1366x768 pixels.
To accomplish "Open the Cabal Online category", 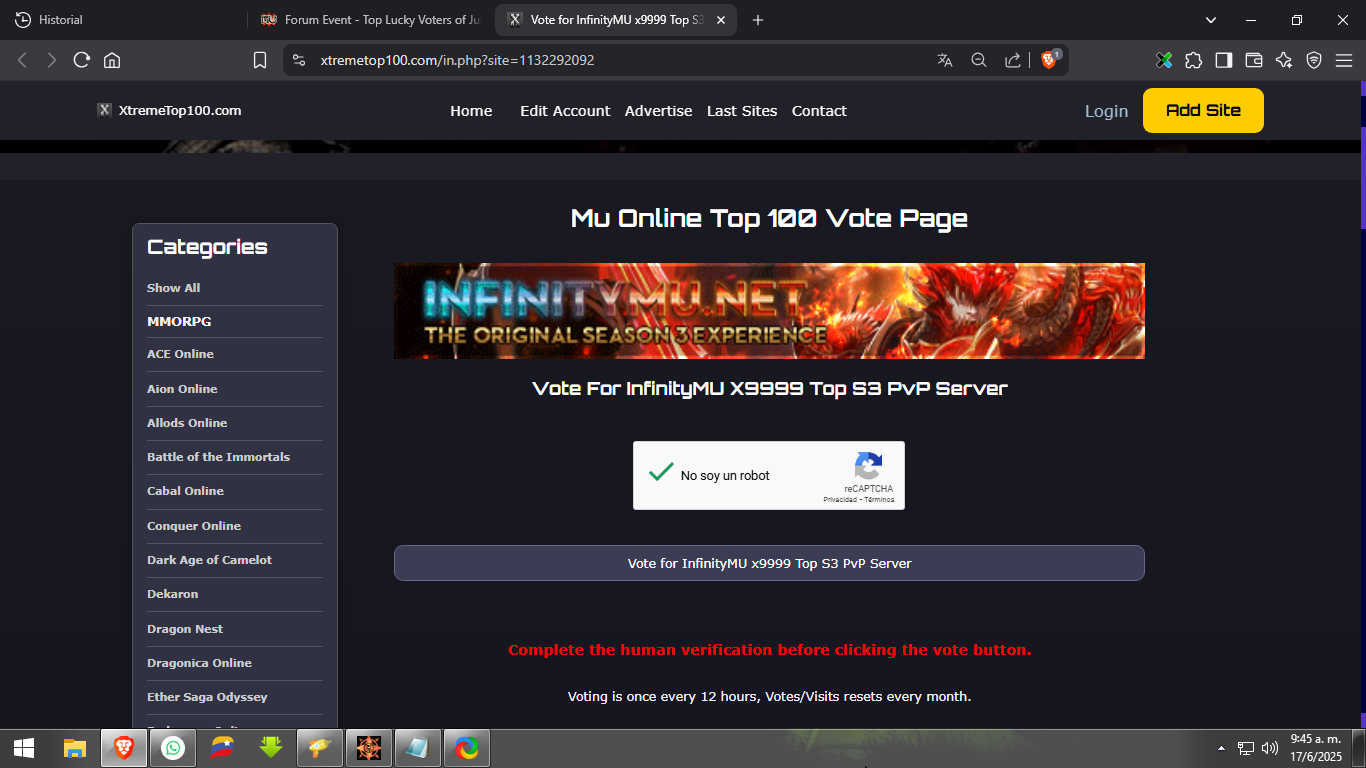I will [185, 491].
